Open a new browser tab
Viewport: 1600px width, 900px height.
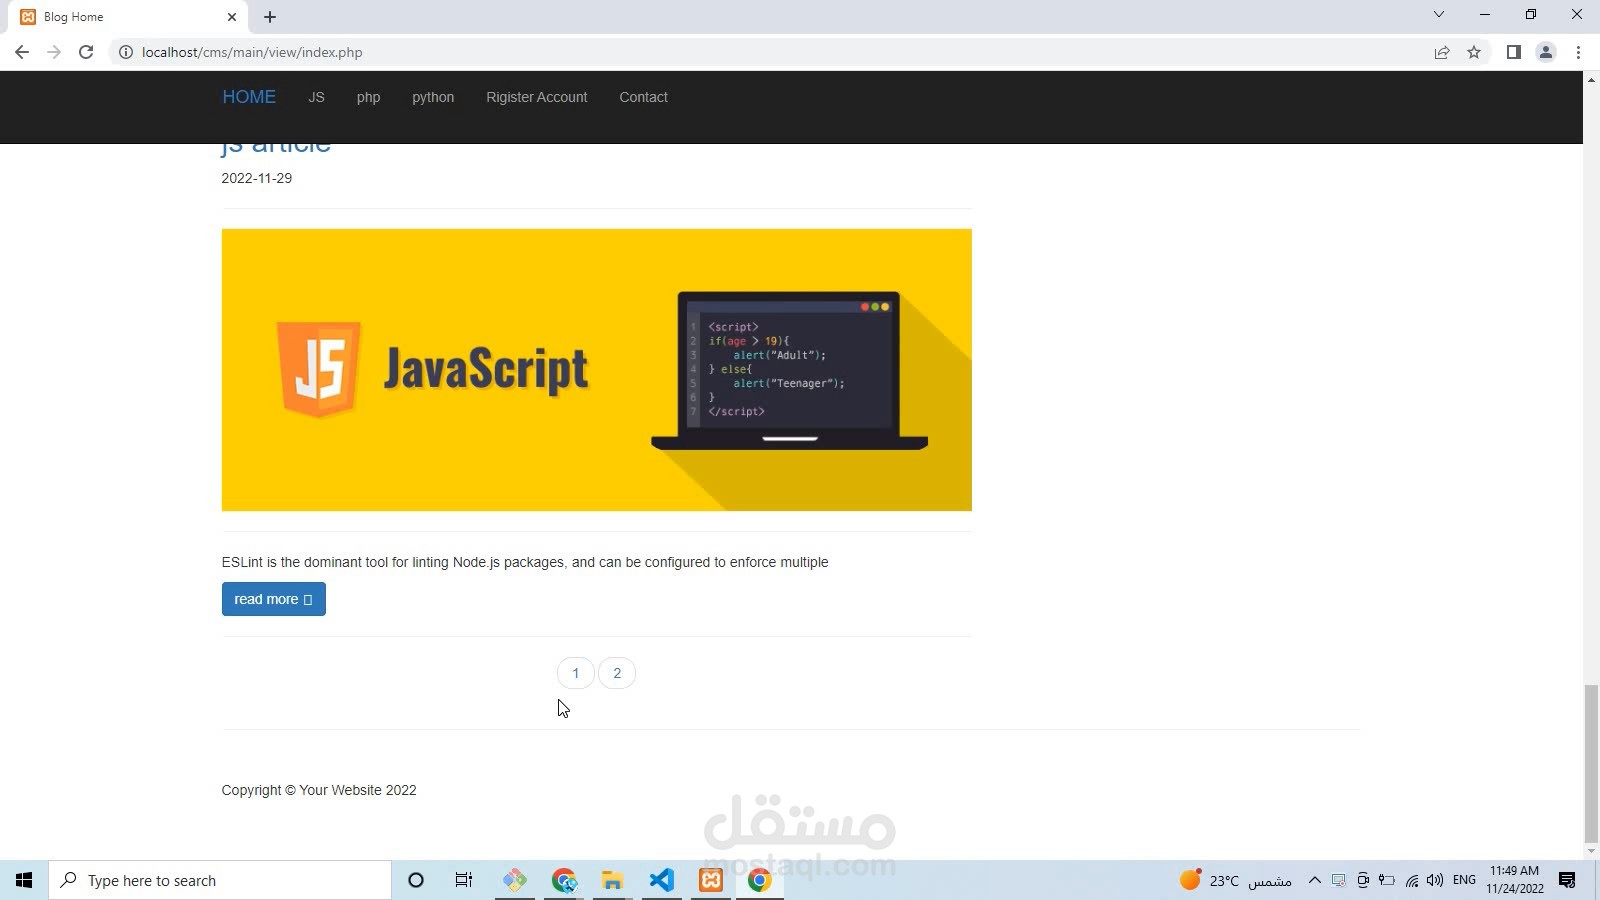click(x=270, y=17)
